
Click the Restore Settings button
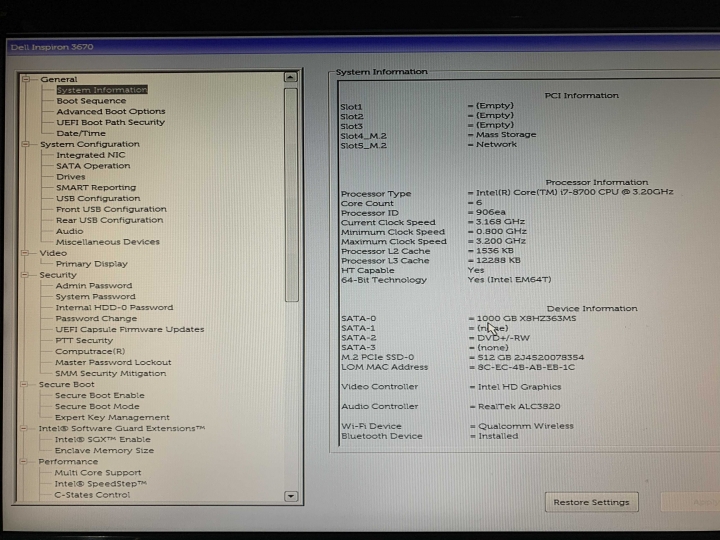pos(591,502)
